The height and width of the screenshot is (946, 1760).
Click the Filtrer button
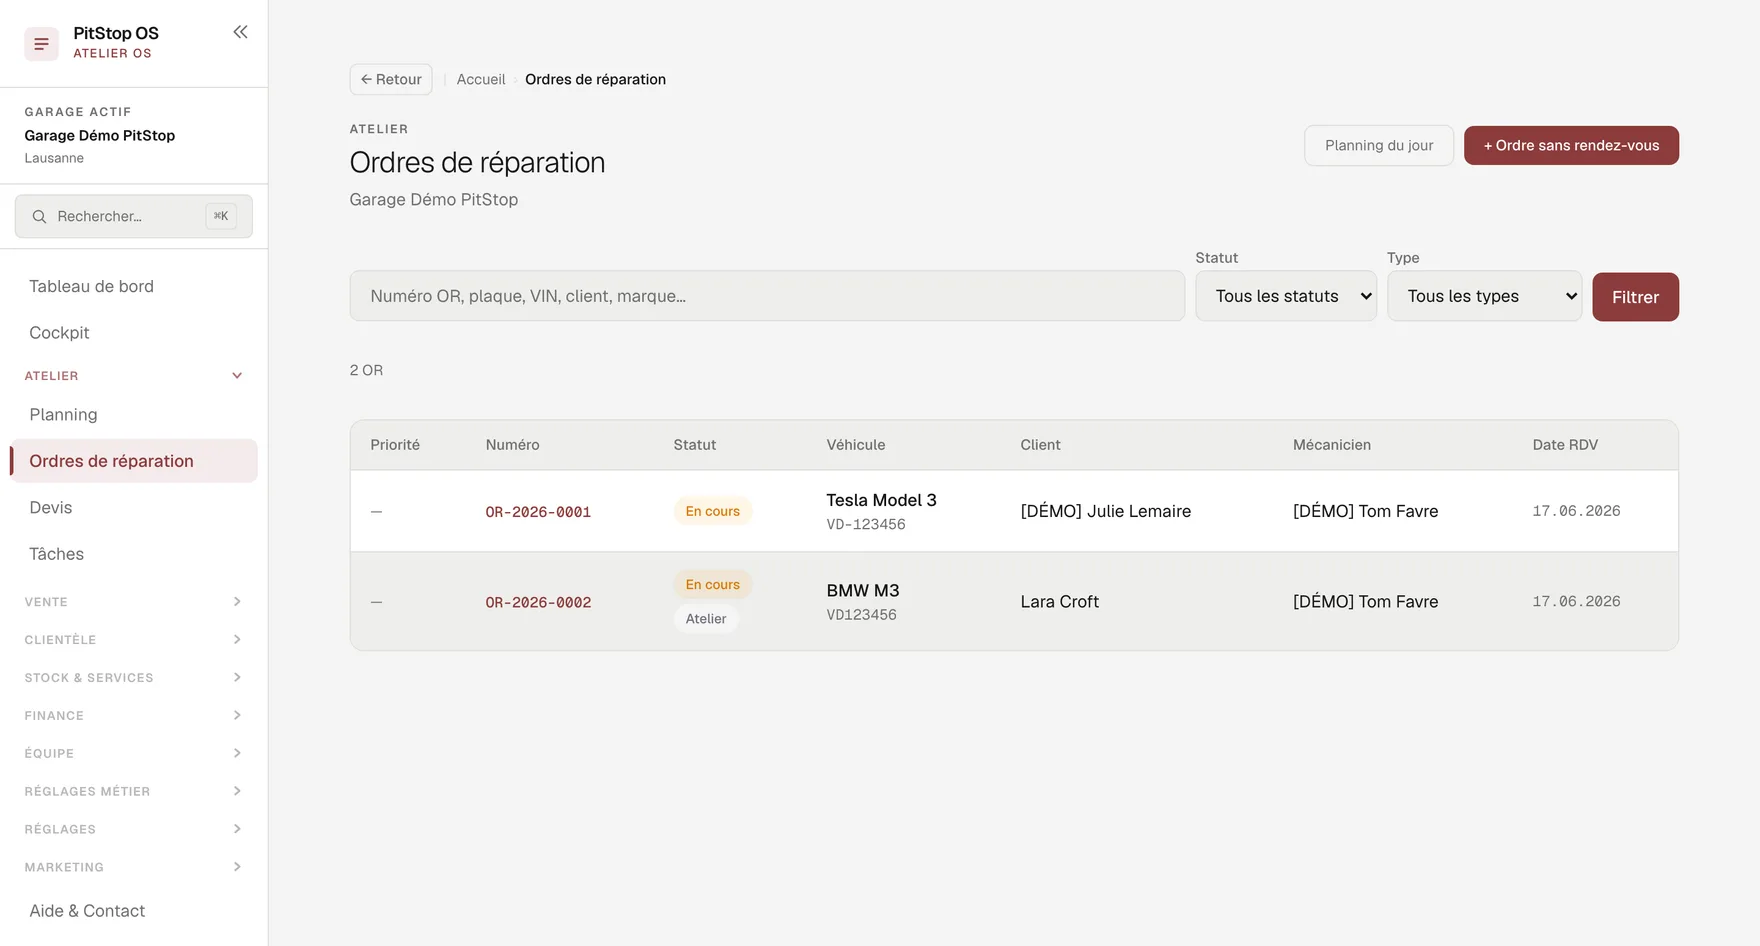point(1635,297)
